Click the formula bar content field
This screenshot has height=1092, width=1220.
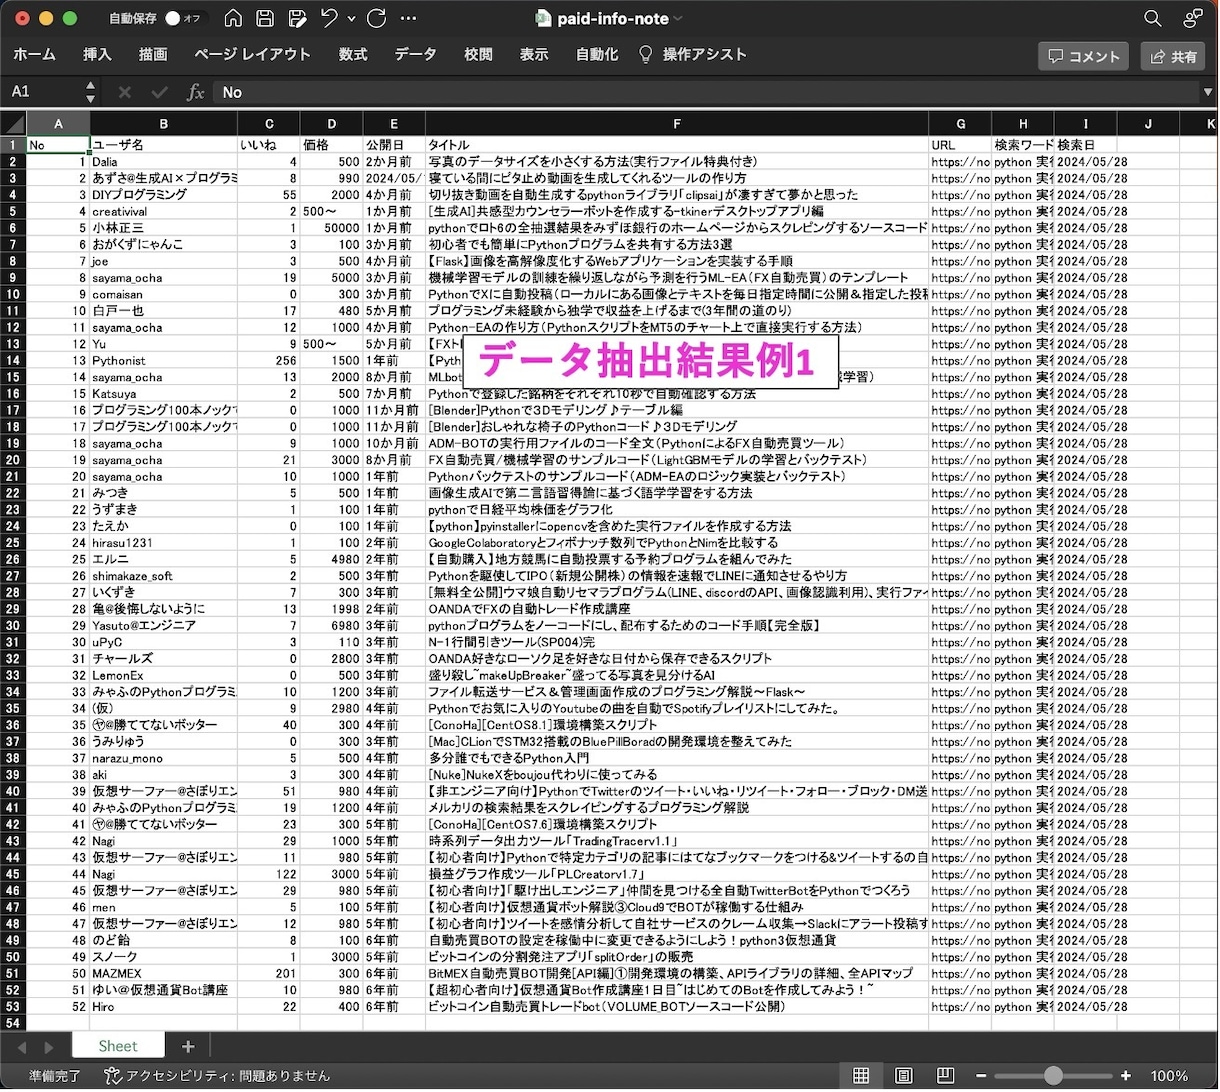click(705, 92)
